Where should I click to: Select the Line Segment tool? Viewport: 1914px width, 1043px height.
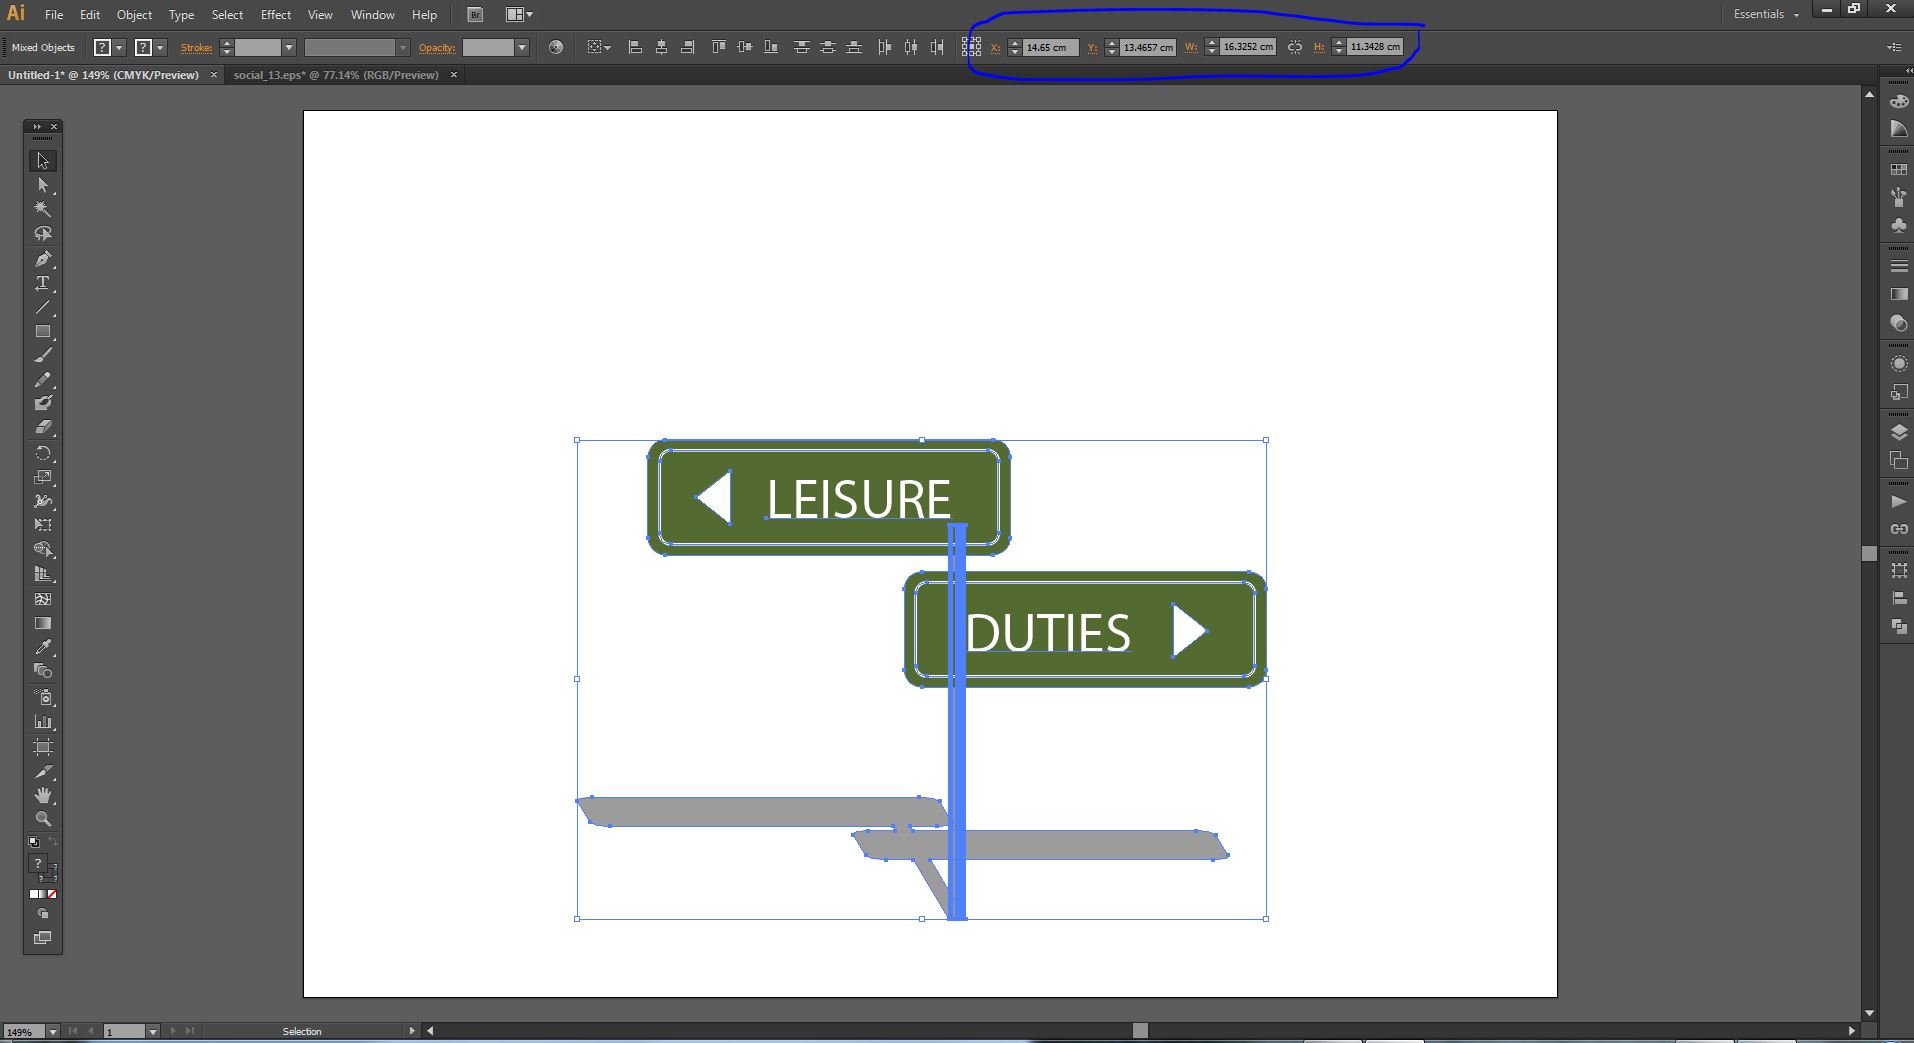(43, 307)
